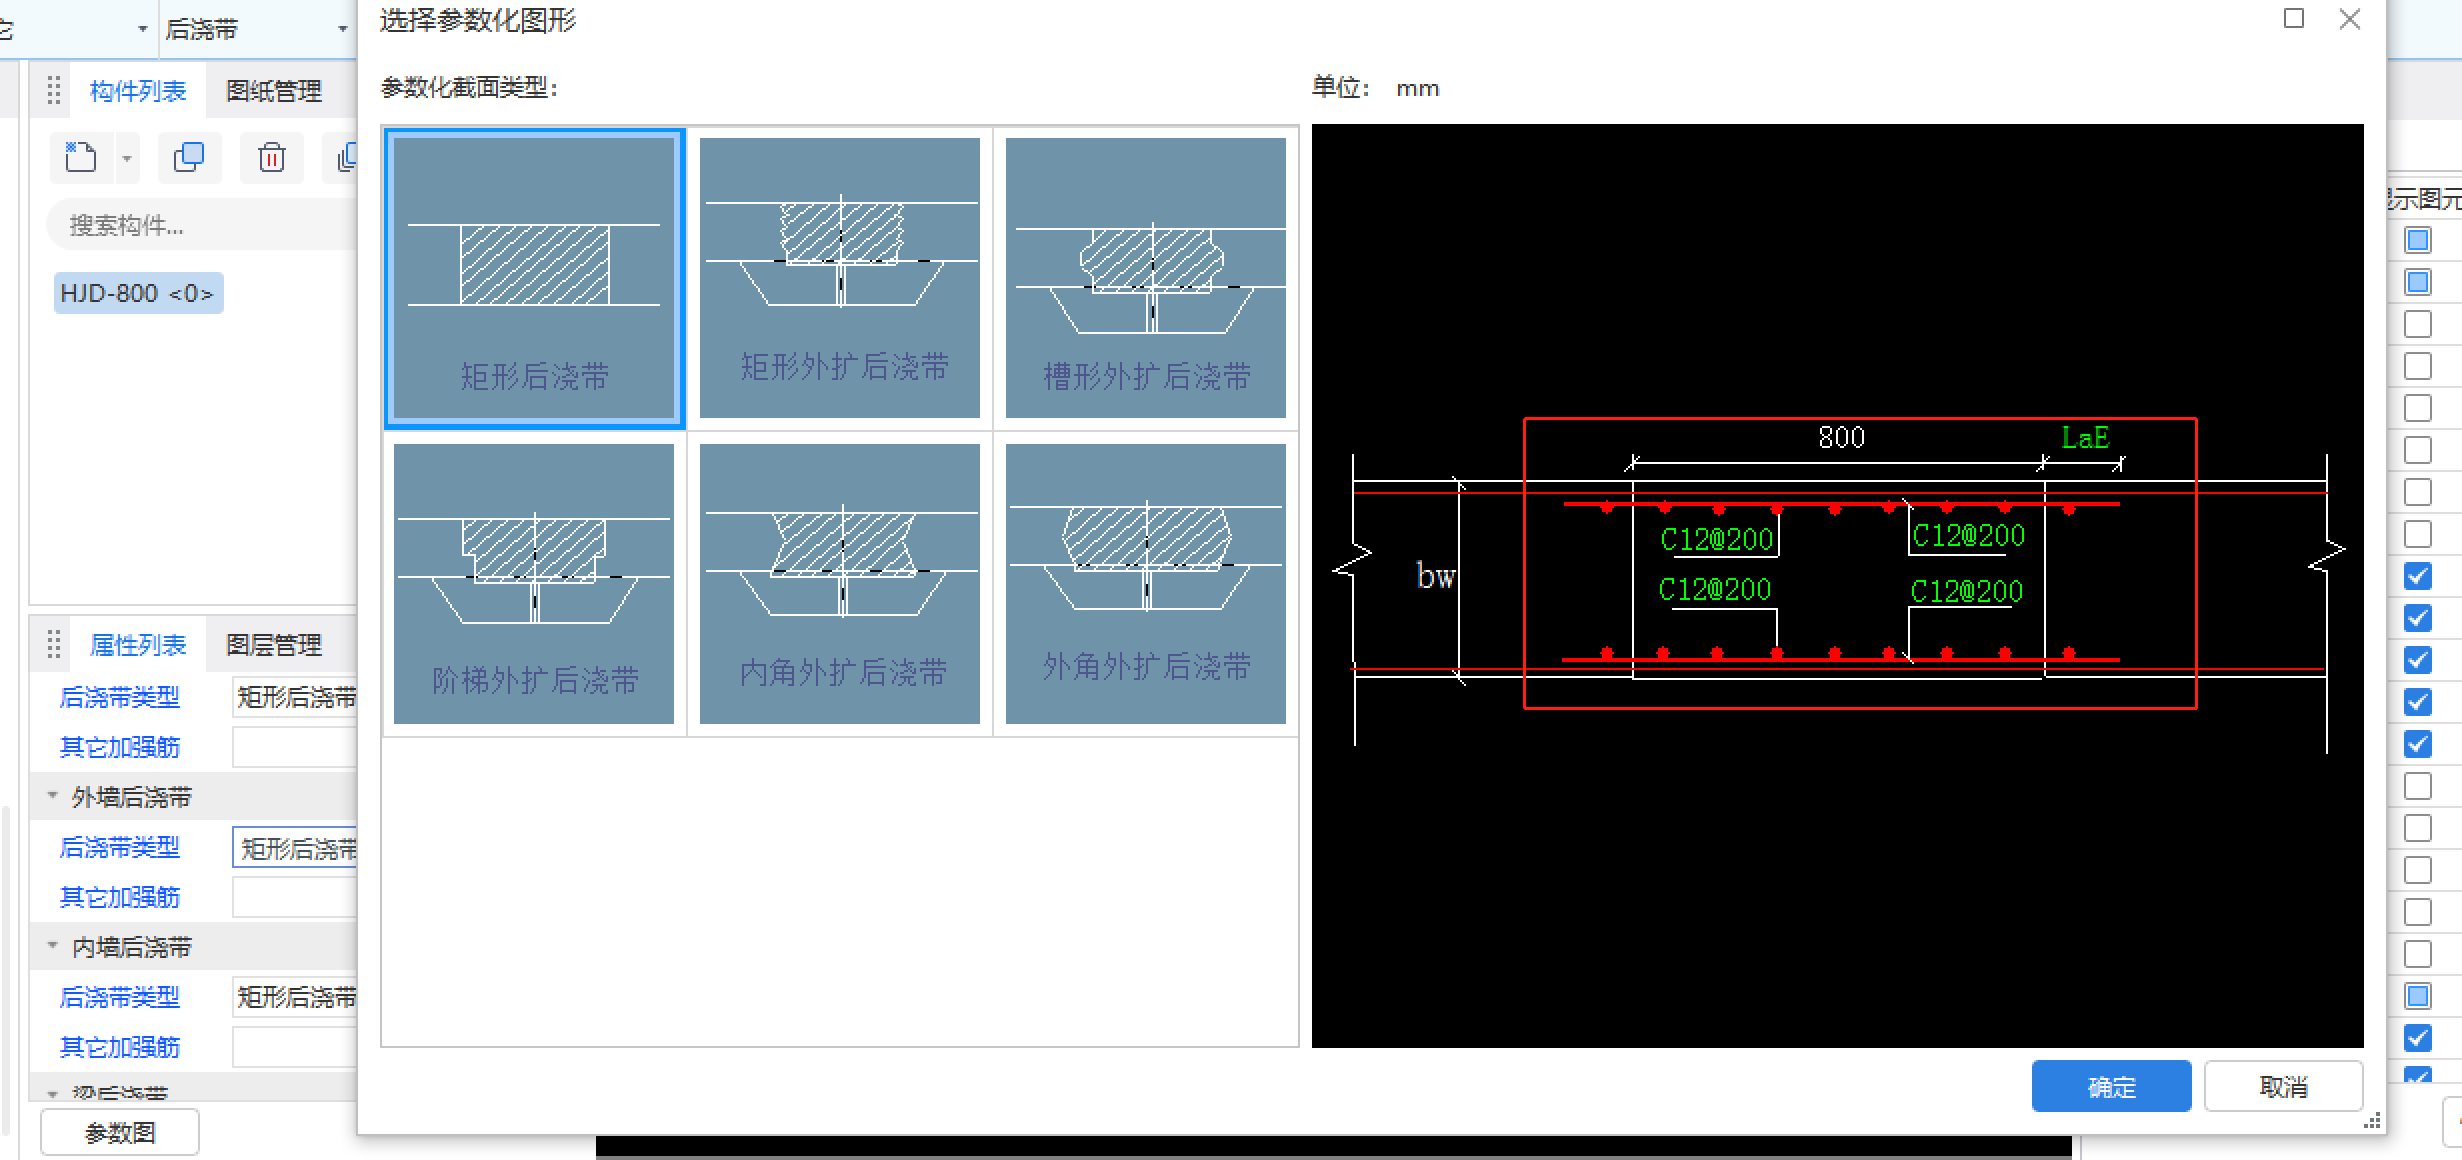Click the 内墙后浇带 type value field
The width and height of the screenshot is (2462, 1160).
[295, 997]
